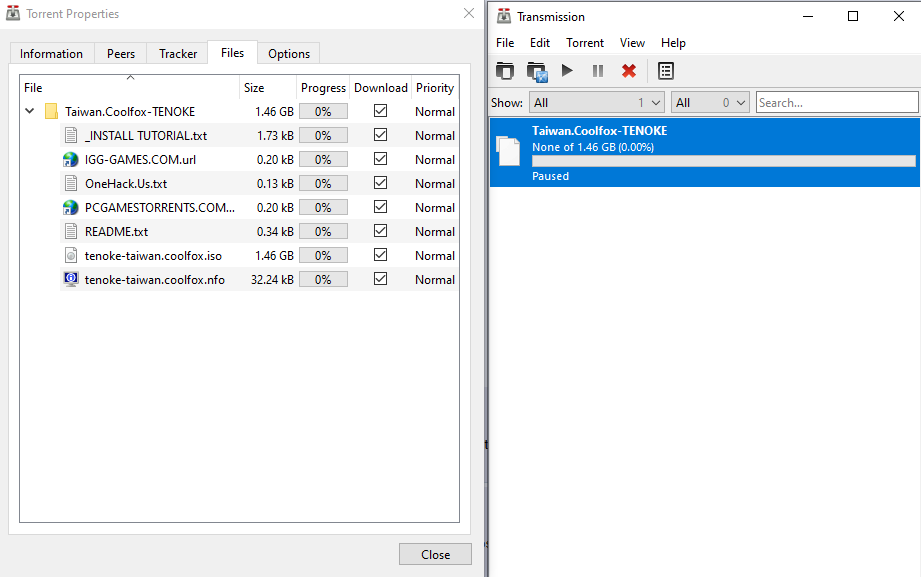Viewport: 921px width, 577px height.
Task: Click the Close button in Torrent Properties
Action: click(435, 554)
